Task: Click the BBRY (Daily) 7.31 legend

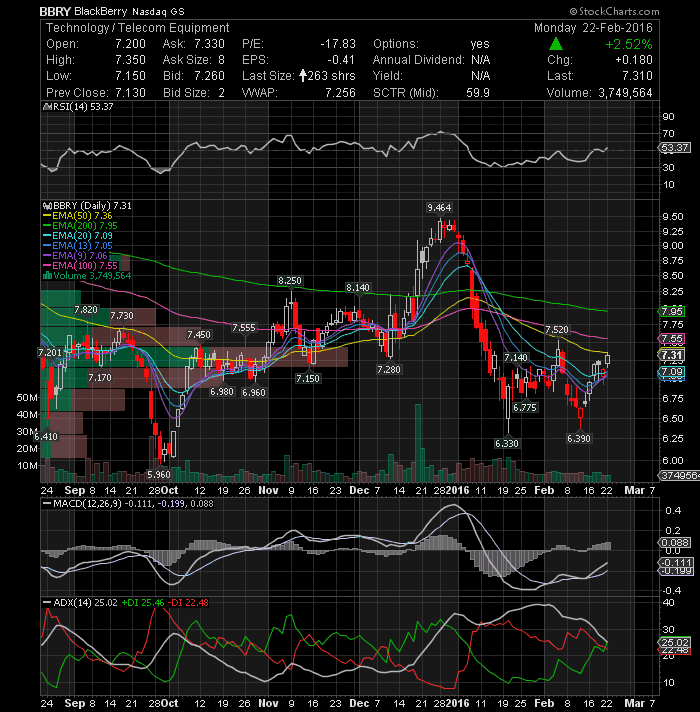Action: [87, 206]
